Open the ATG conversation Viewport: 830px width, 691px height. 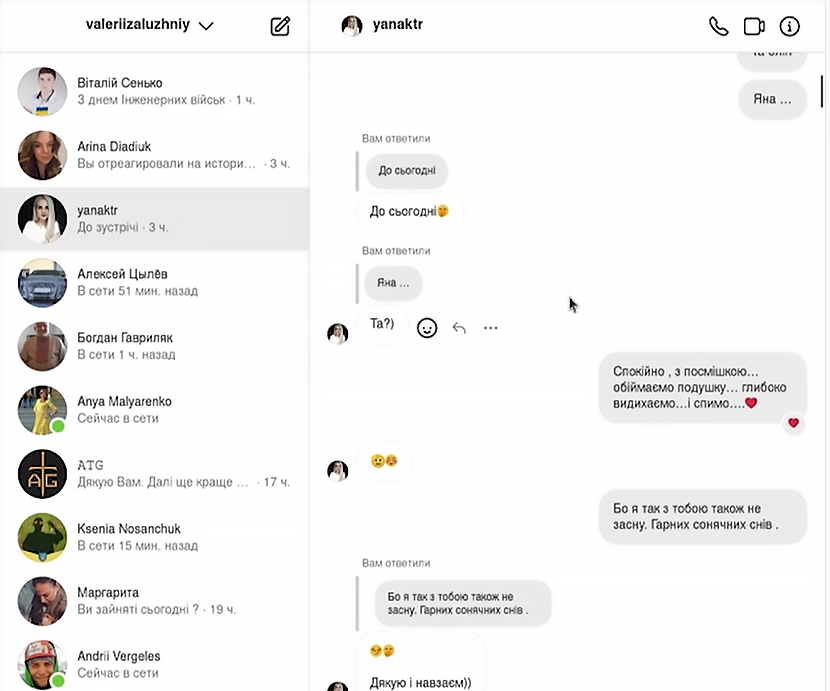click(155, 473)
